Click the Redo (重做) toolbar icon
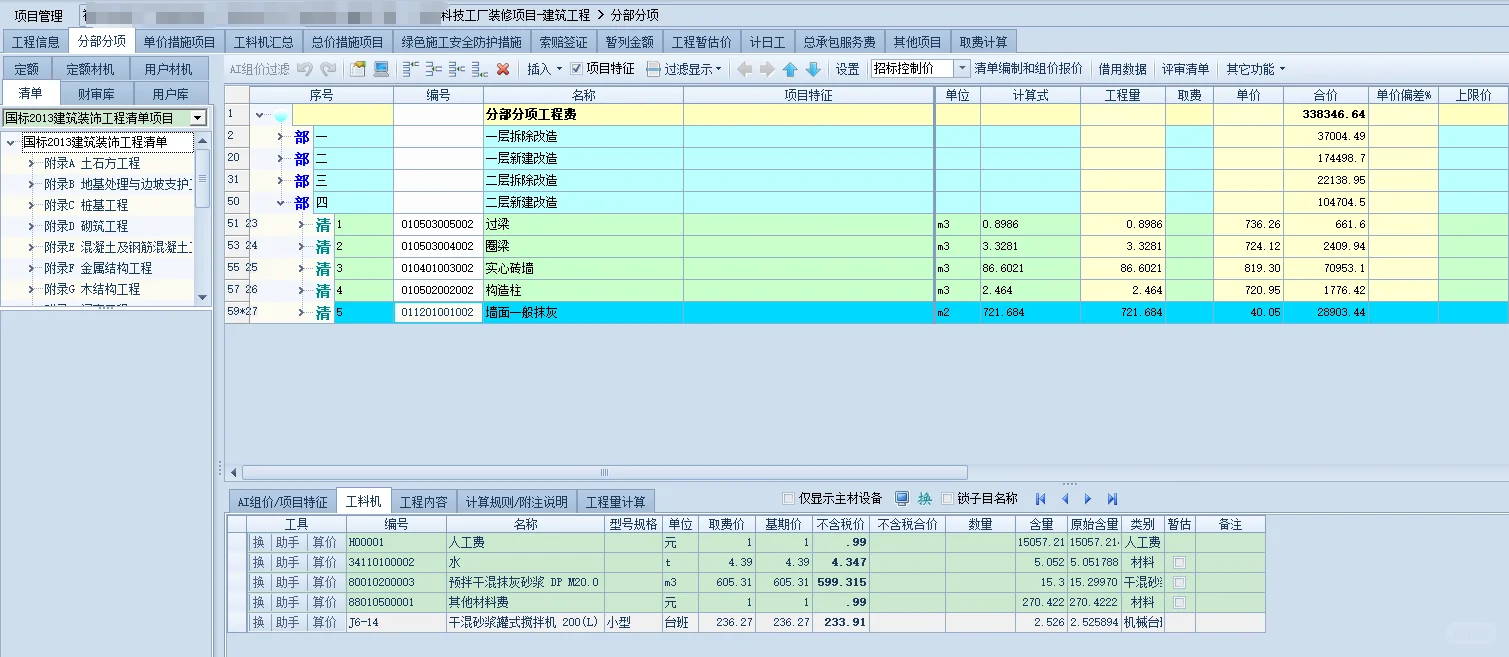1509x657 pixels. pyautogui.click(x=327, y=68)
